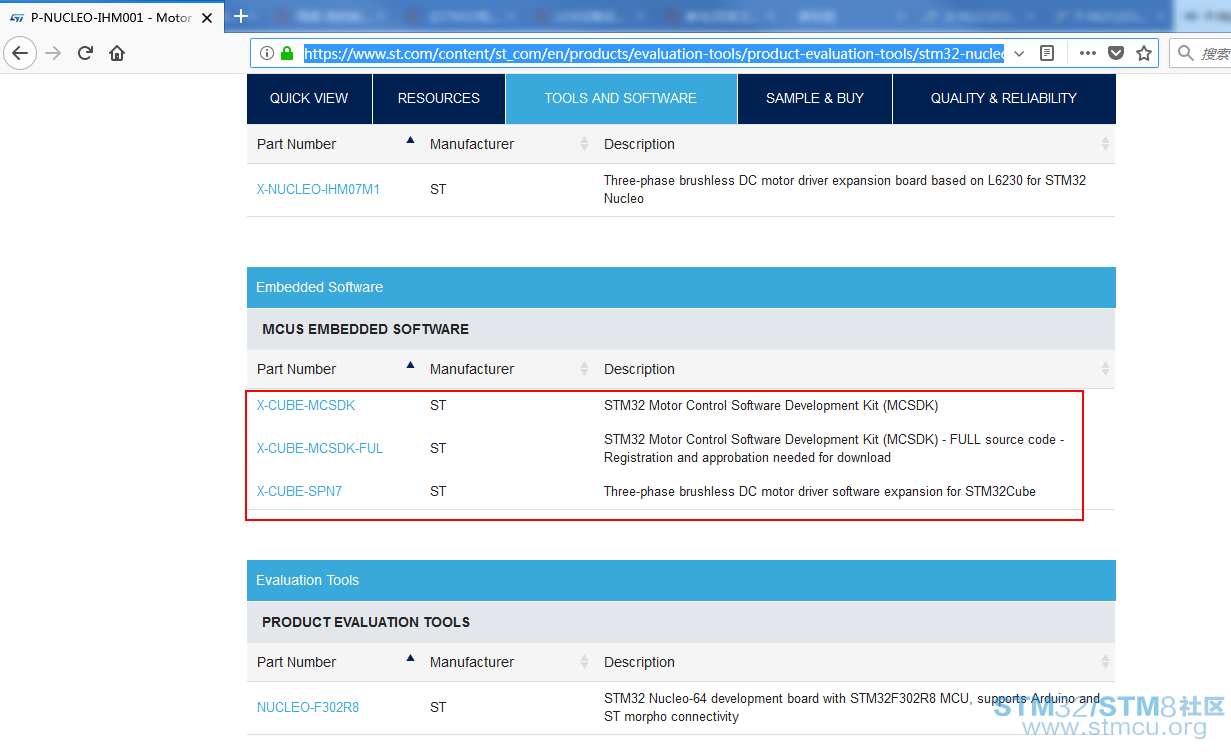The height and width of the screenshot is (752, 1231).
Task: Sort Evaluation Tools table by Part Number
Action: click(410, 659)
